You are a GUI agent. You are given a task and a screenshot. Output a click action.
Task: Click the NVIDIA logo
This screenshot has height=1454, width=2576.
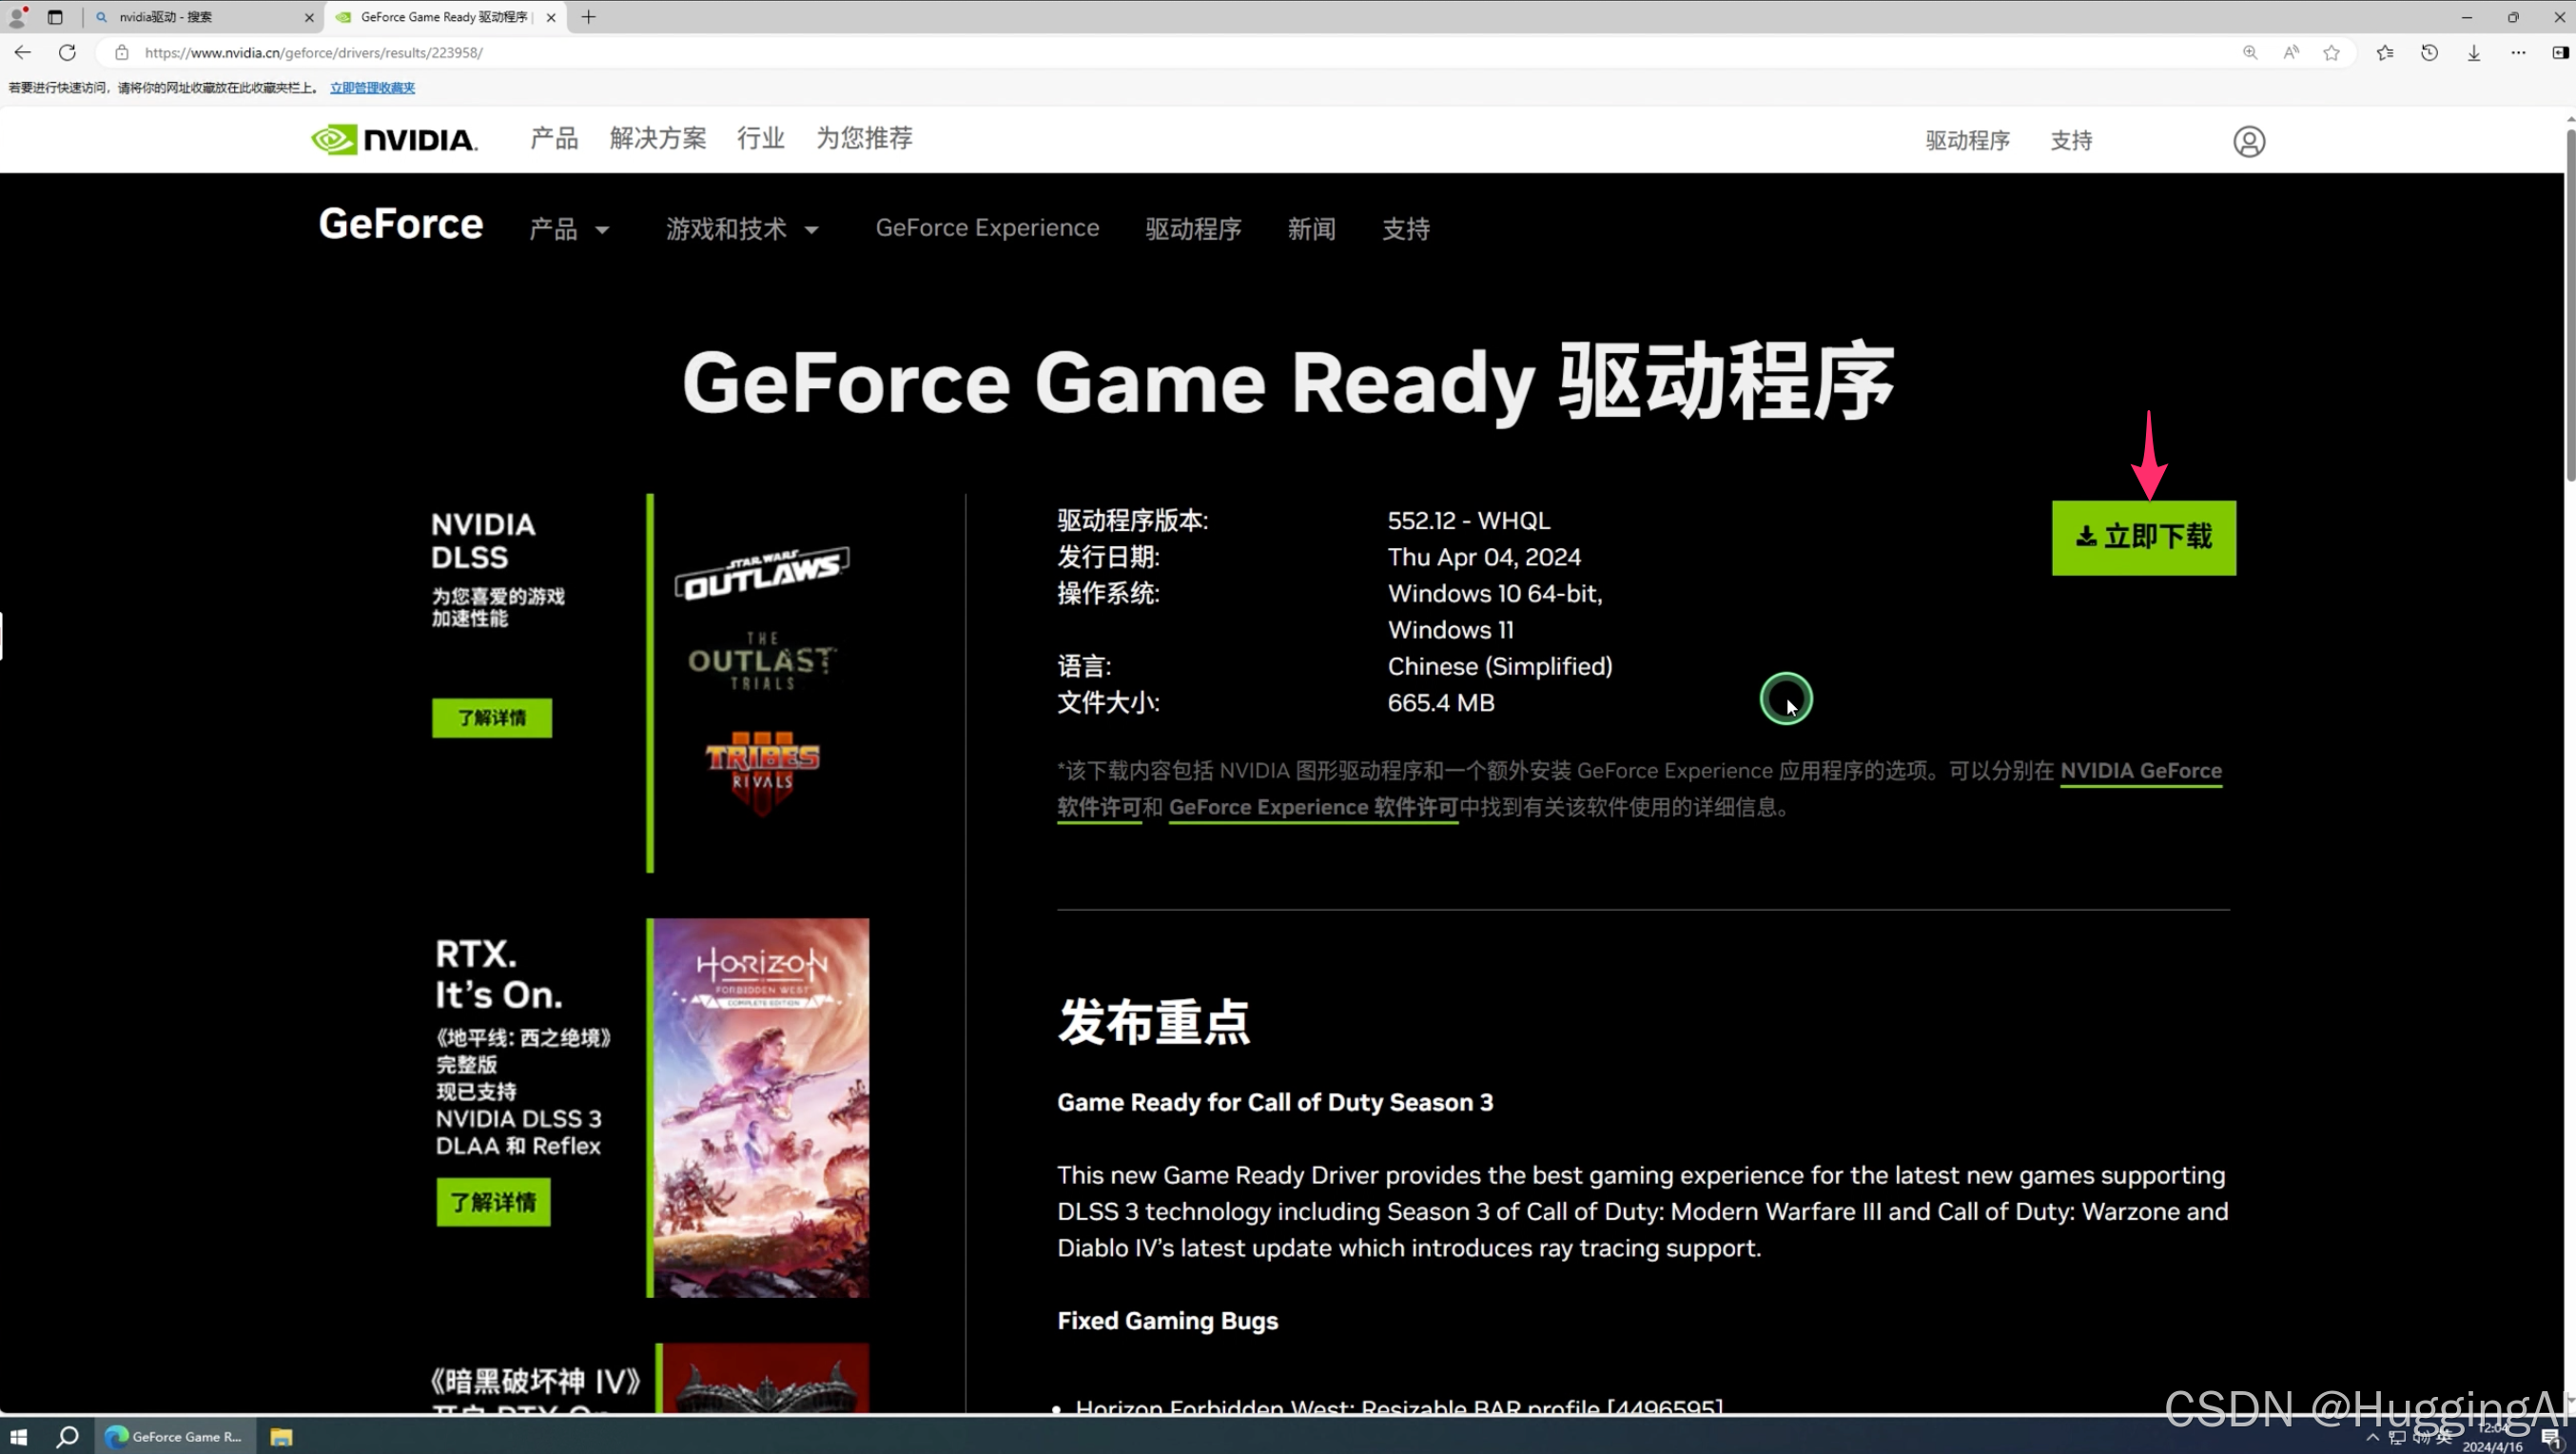pyautogui.click(x=394, y=139)
